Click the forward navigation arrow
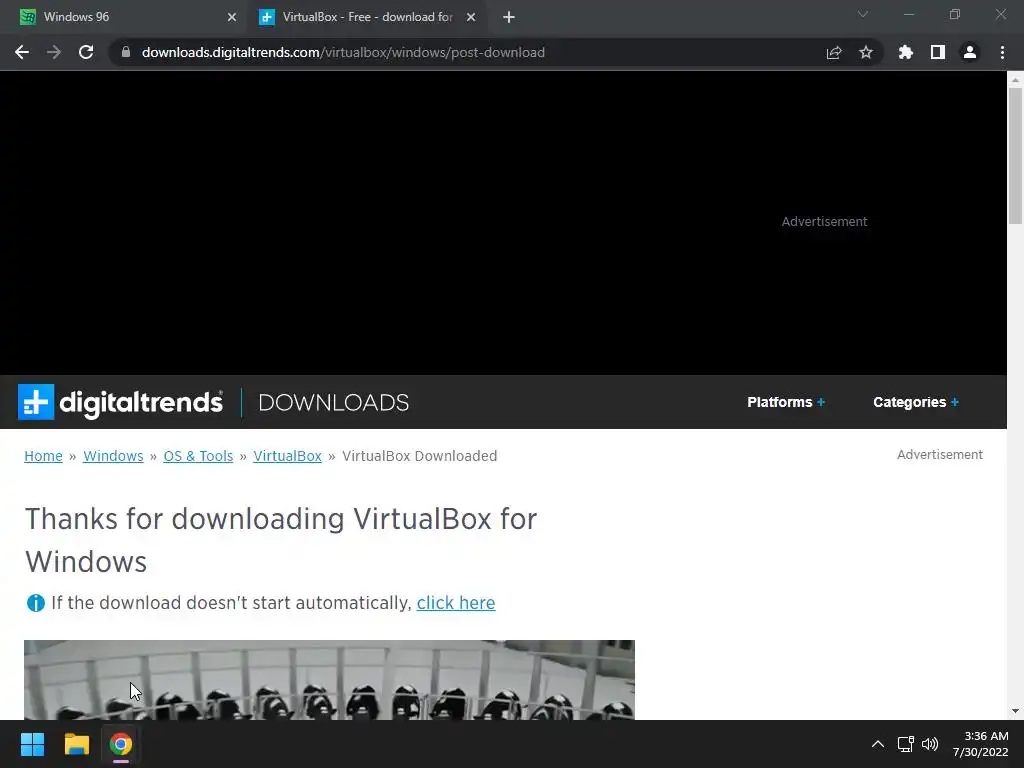Image resolution: width=1024 pixels, height=768 pixels. pyautogui.click(x=54, y=52)
